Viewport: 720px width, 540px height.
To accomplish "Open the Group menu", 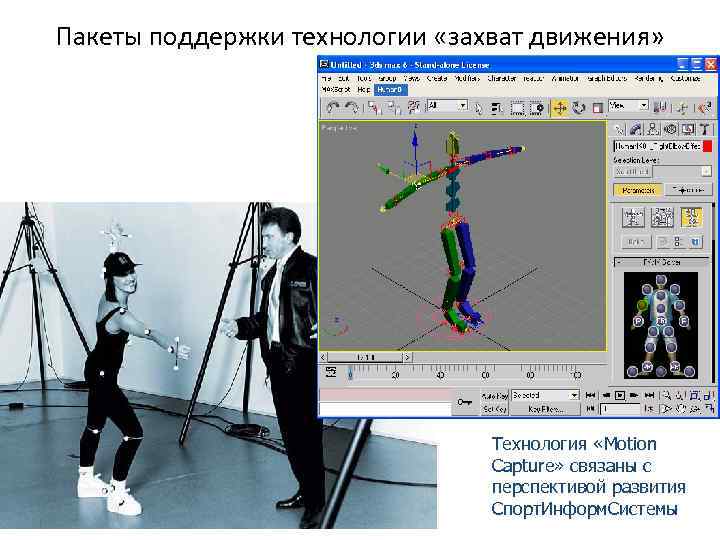I will pyautogui.click(x=387, y=79).
